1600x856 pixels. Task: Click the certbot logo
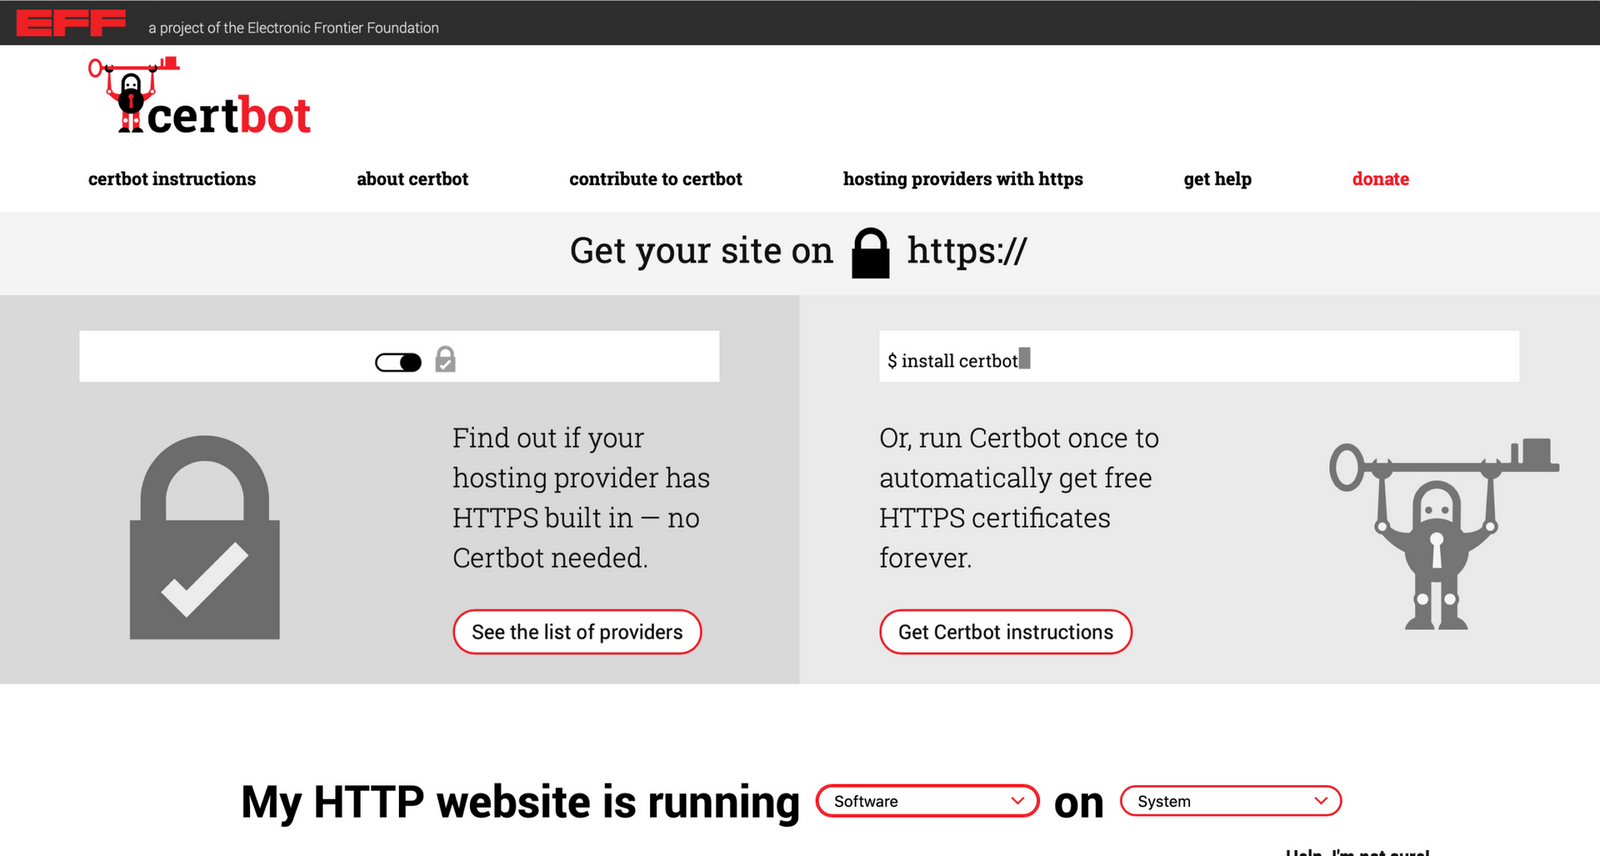click(x=200, y=96)
